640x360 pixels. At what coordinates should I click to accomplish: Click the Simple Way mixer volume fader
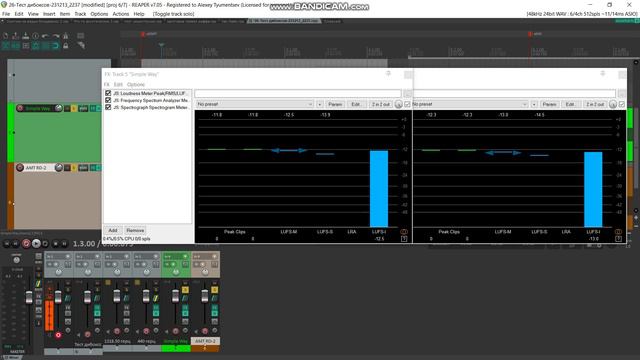(x=176, y=296)
